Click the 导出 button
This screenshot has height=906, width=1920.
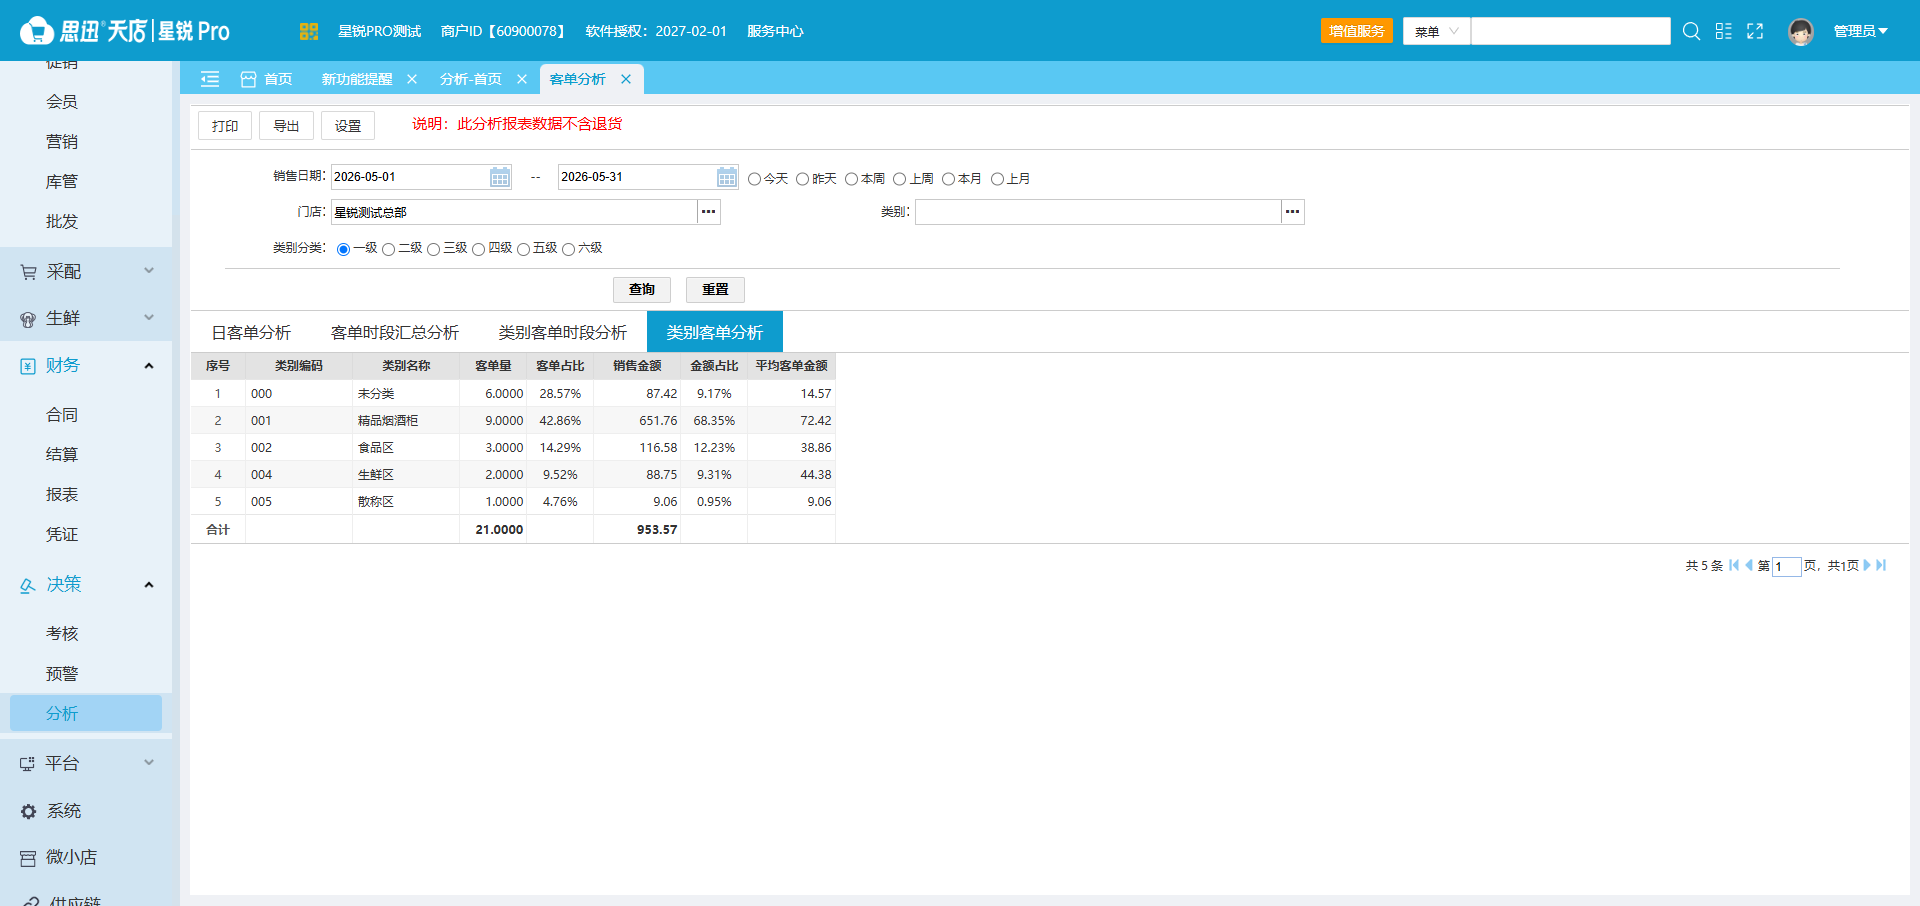(286, 125)
